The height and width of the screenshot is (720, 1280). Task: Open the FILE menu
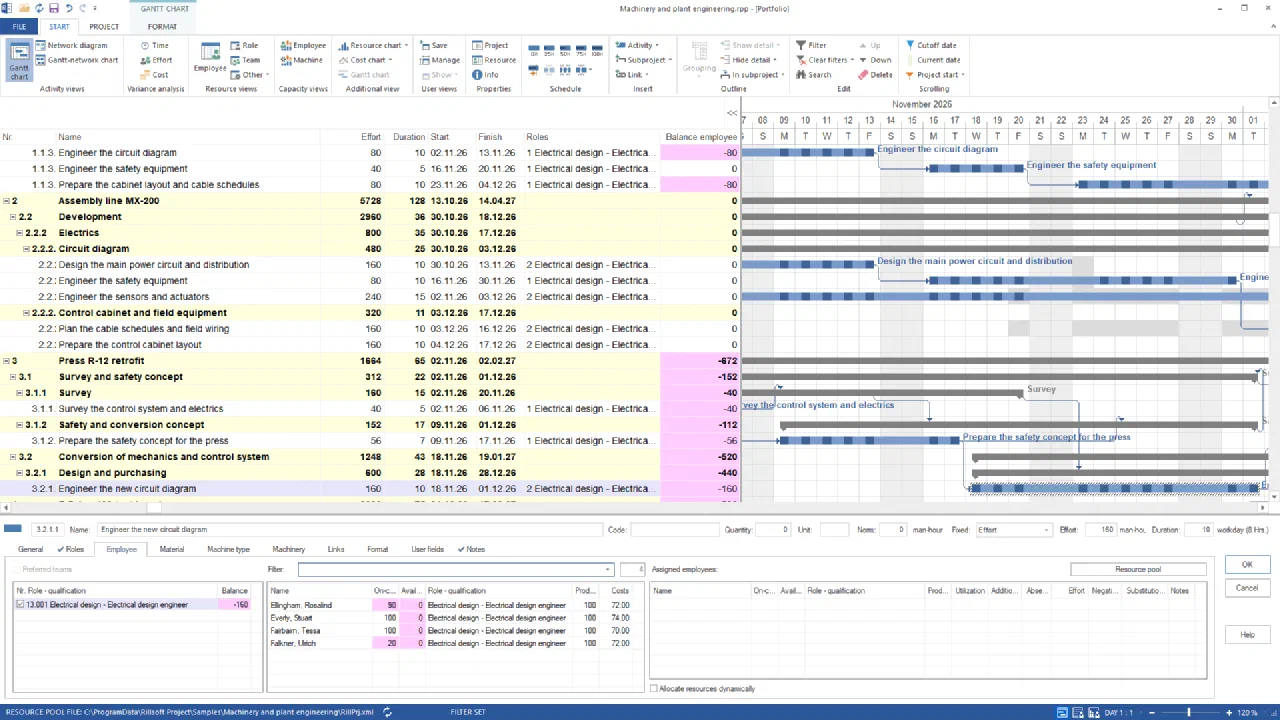pyautogui.click(x=19, y=27)
